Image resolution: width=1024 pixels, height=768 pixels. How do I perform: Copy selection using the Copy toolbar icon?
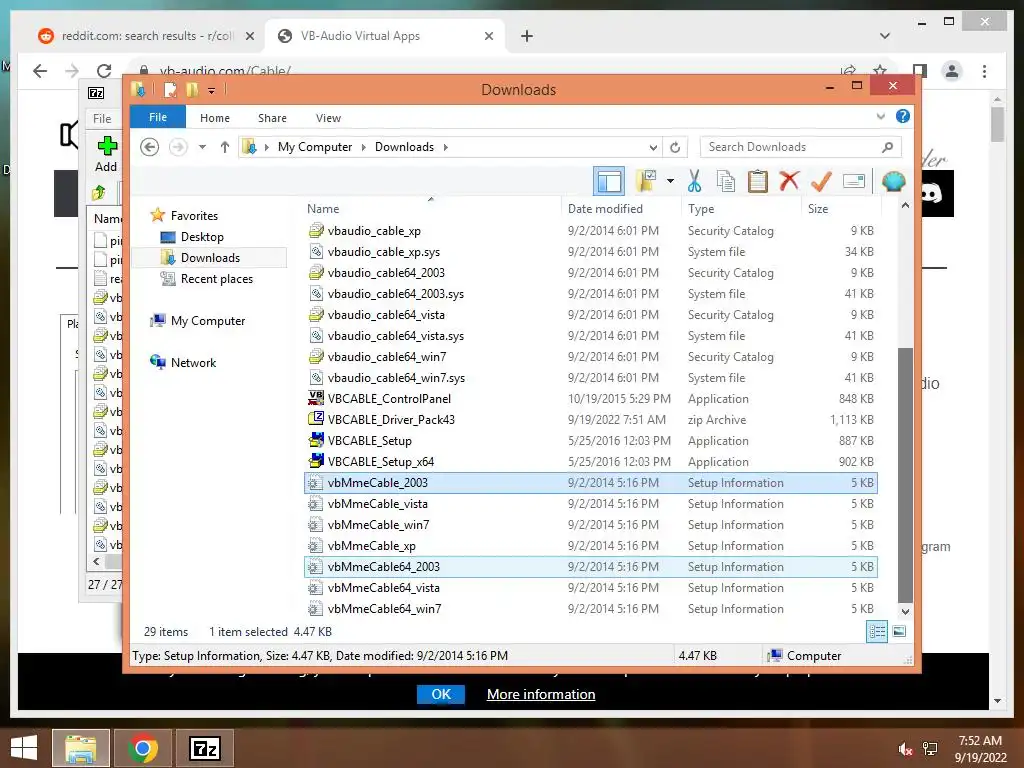click(726, 181)
